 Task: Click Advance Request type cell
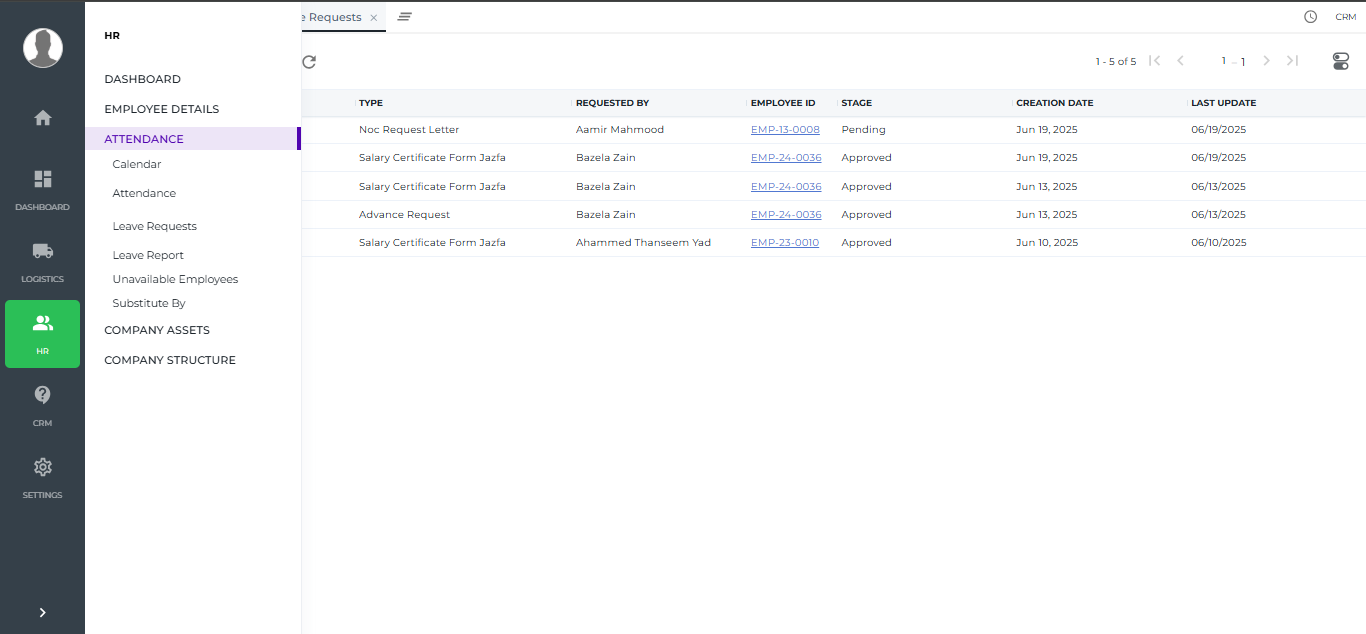(405, 215)
